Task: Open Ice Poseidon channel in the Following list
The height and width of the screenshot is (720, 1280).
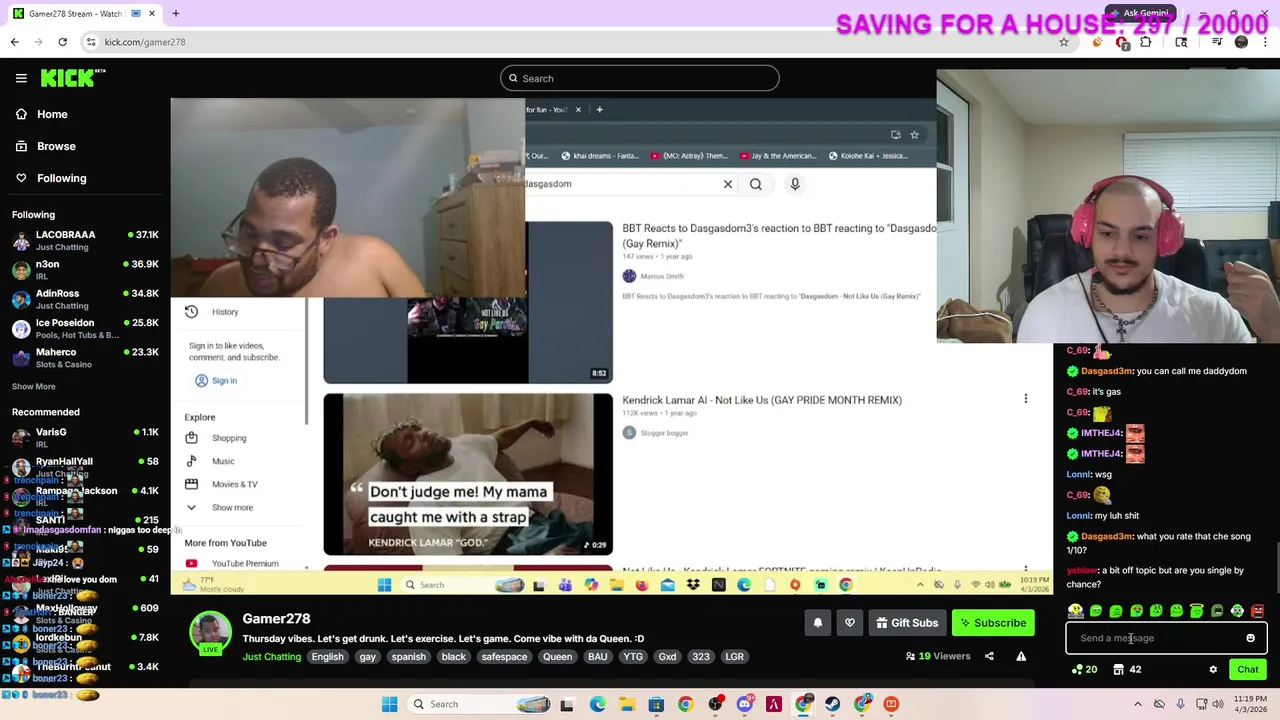Action: pyautogui.click(x=85, y=328)
